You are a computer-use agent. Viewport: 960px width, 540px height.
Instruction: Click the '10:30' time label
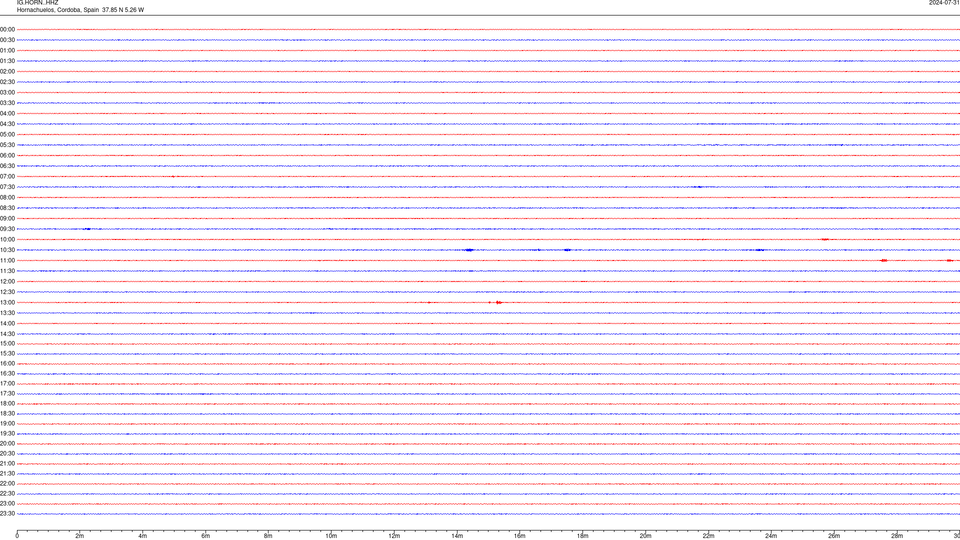7,250
